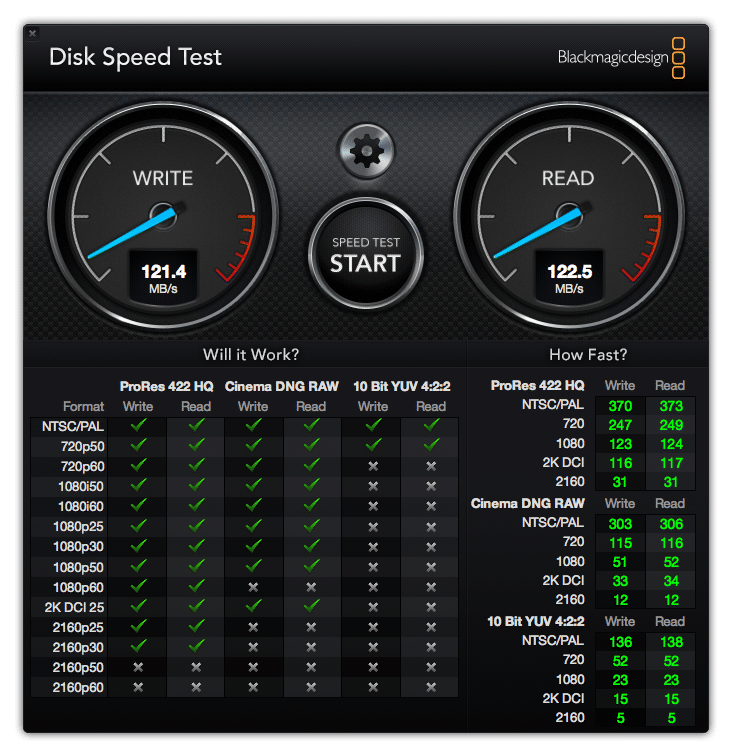This screenshot has height=756, width=732.
Task: Click the 306 Cinema DNG NTSC/PAL read value
Action: coord(669,523)
